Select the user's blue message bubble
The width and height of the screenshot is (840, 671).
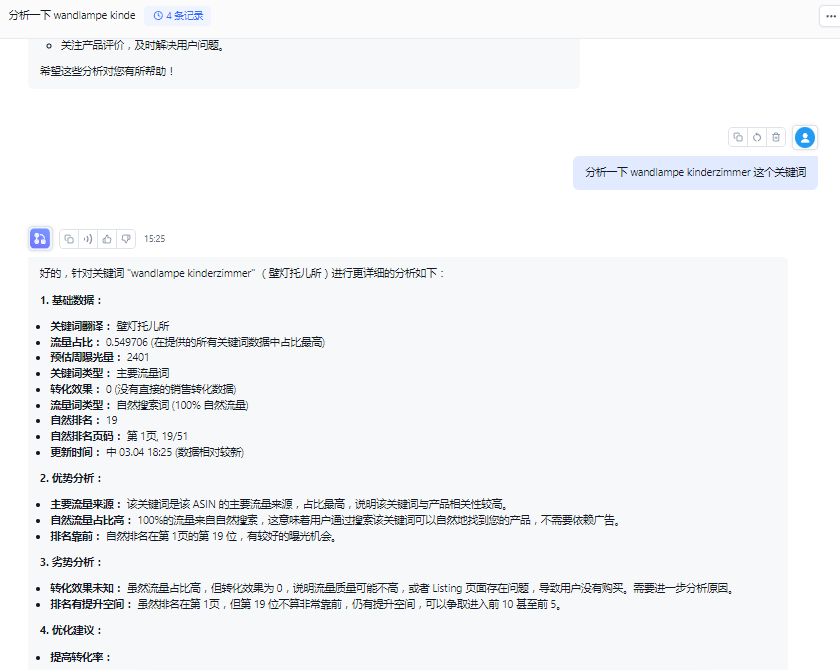coord(695,172)
